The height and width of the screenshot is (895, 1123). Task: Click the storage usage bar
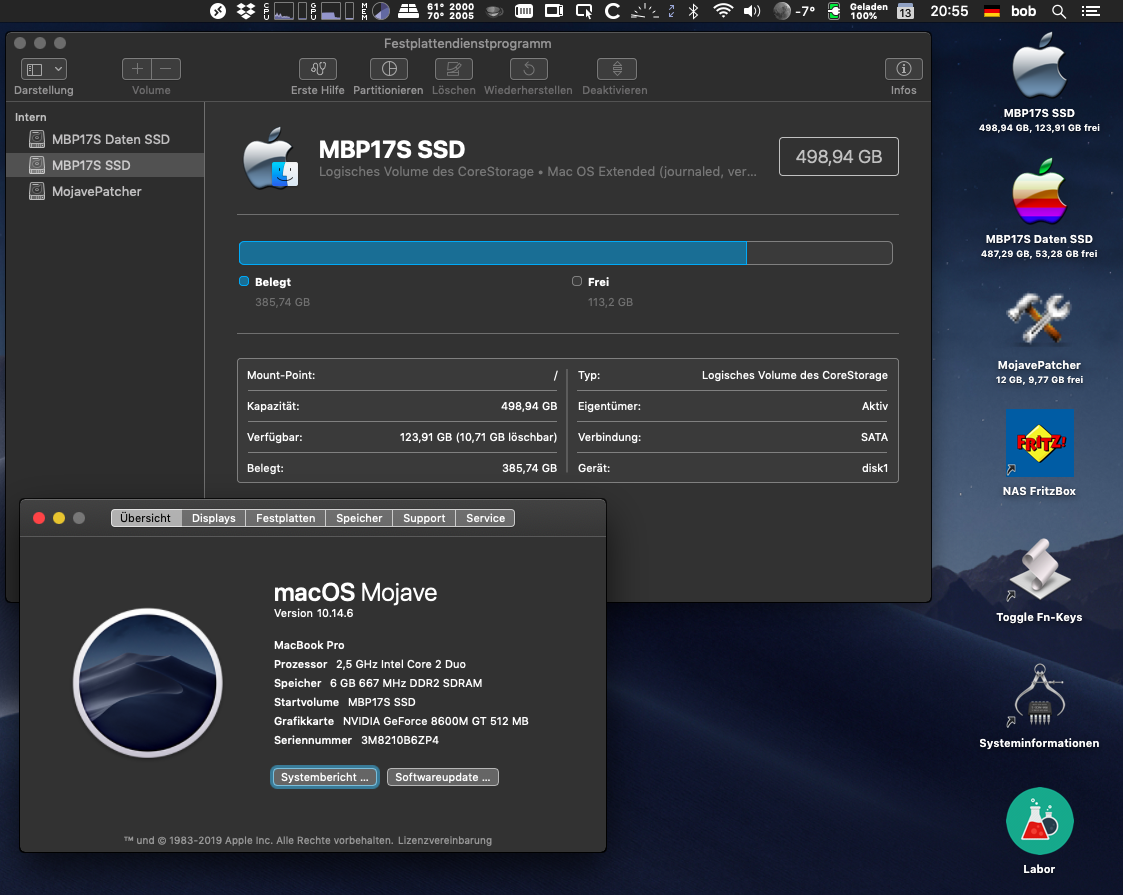click(566, 253)
